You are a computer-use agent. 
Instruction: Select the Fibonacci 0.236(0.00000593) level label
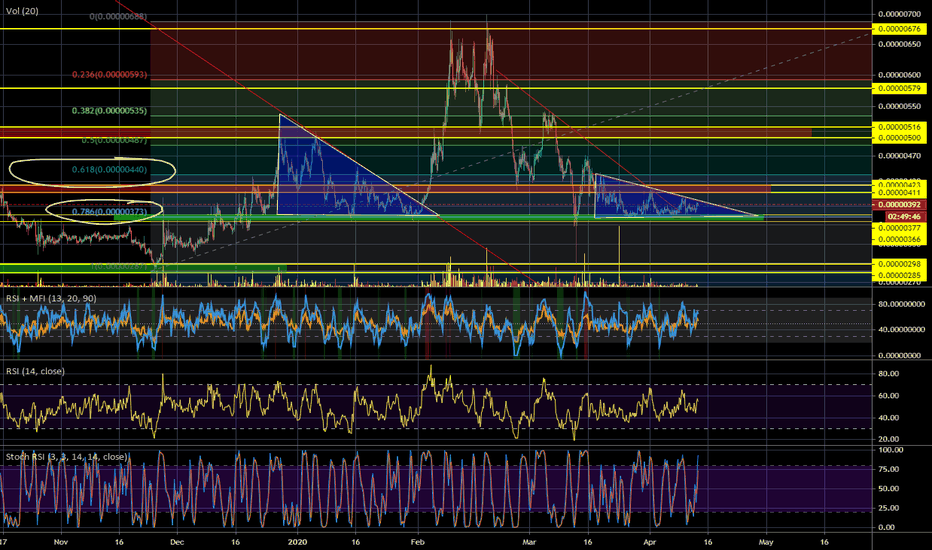click(x=109, y=75)
